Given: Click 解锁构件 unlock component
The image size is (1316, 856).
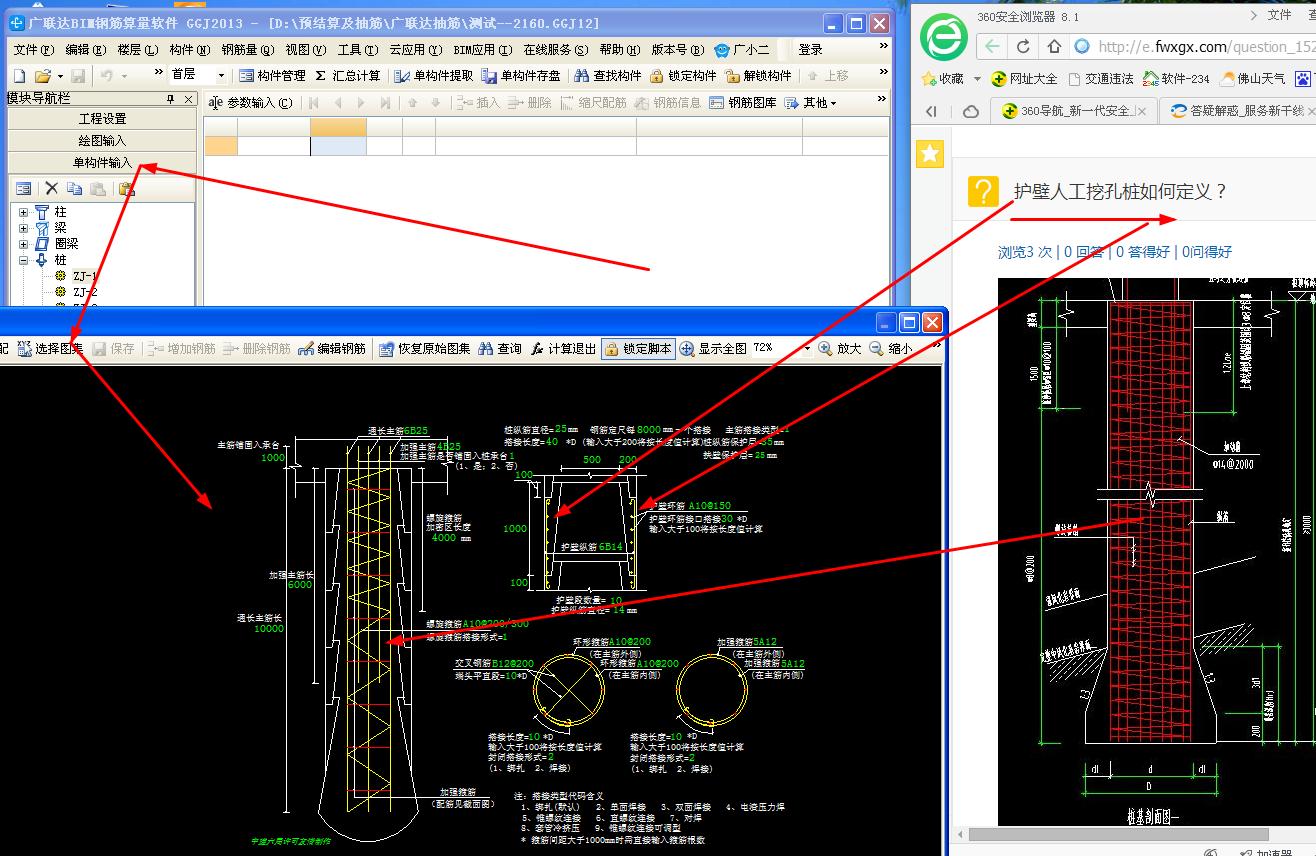Looking at the screenshot, I should [x=759, y=75].
